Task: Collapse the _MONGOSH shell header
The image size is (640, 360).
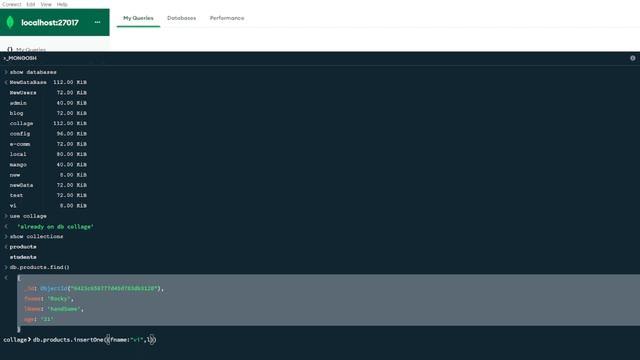Action: 20,58
